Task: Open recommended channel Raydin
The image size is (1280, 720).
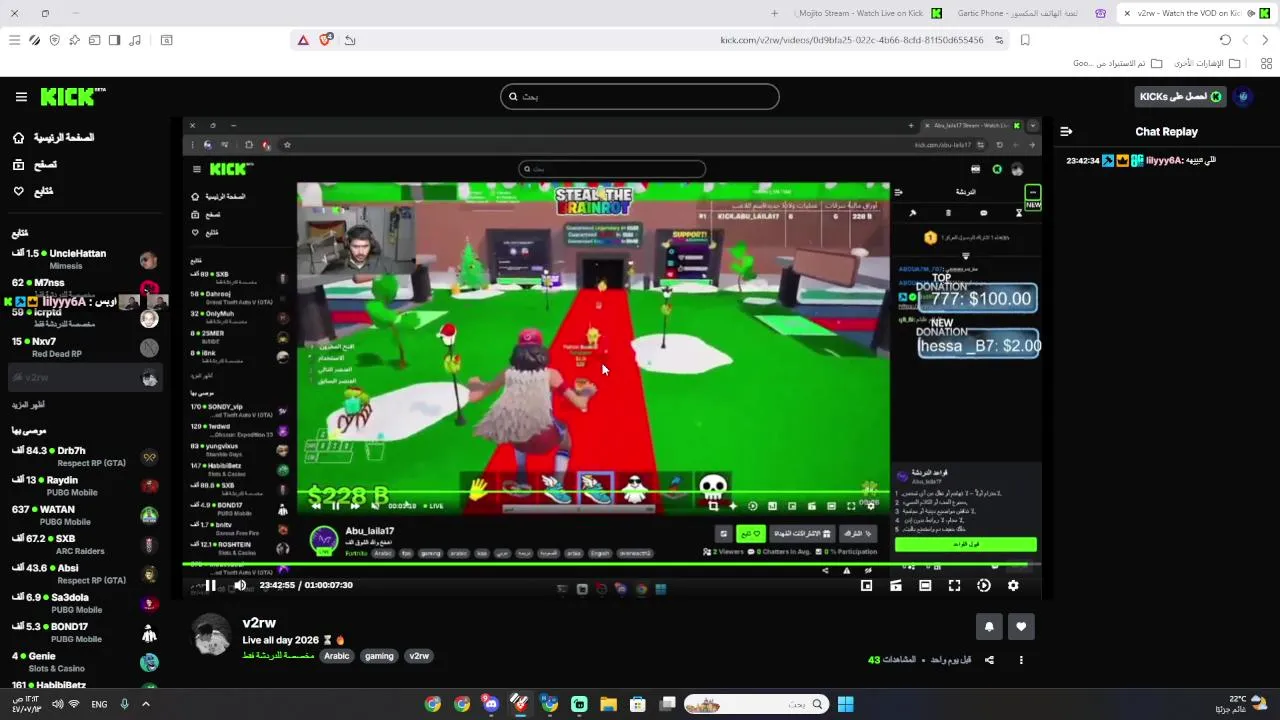Action: pyautogui.click(x=85, y=486)
